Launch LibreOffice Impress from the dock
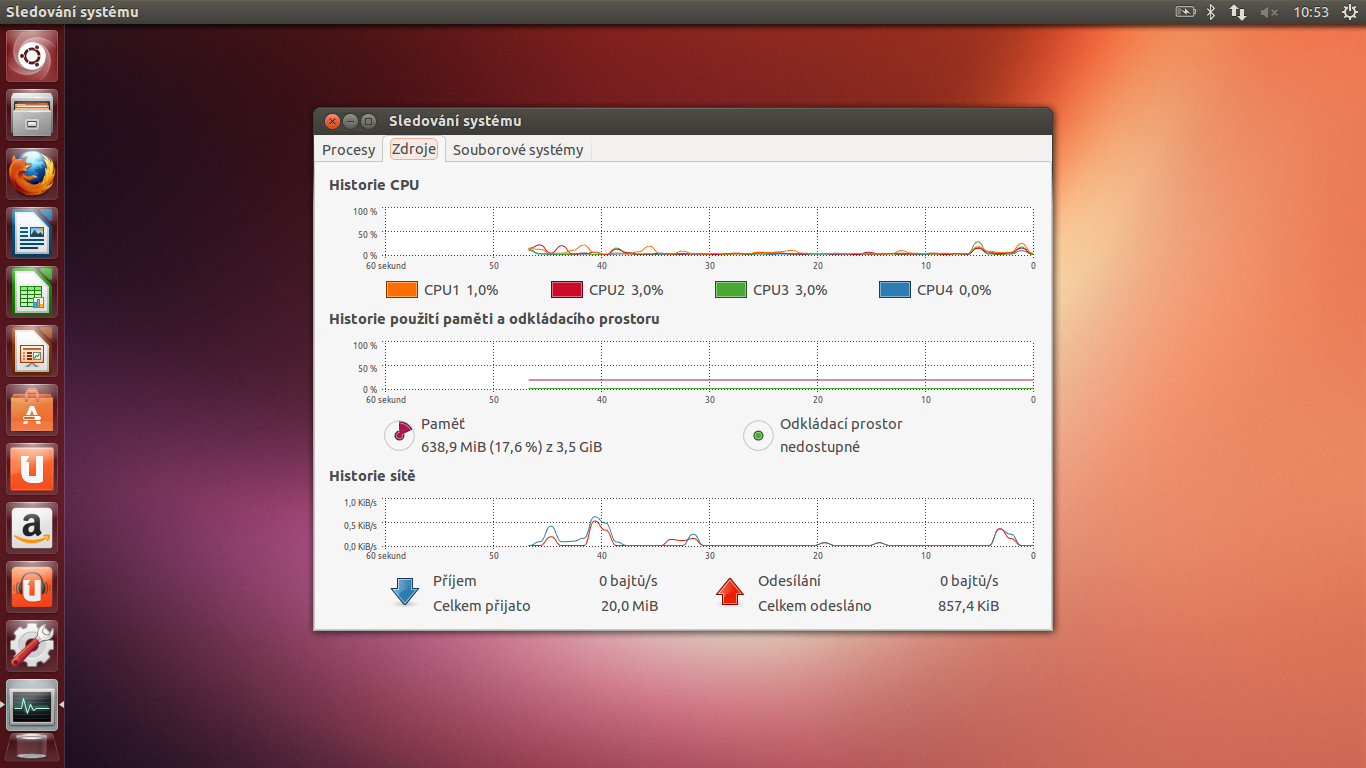This screenshot has height=768, width=1366. 32,350
